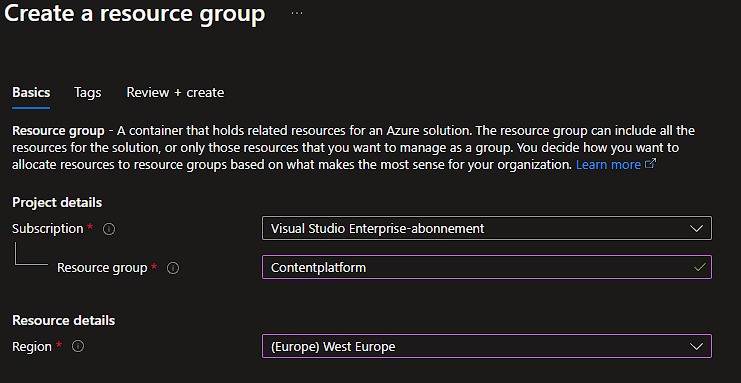Screen dimensions: 741x383
Task: Open the Subscription dropdown
Action: tap(487, 228)
